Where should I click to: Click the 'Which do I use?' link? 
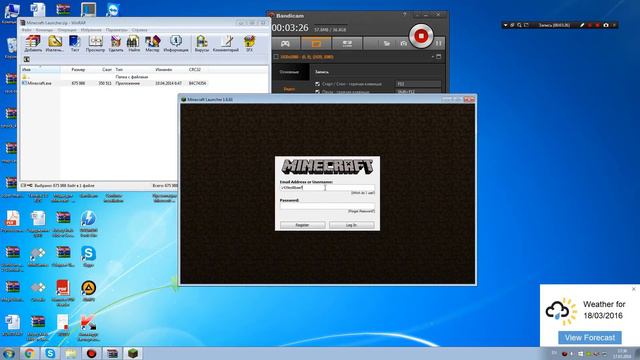click(x=362, y=193)
